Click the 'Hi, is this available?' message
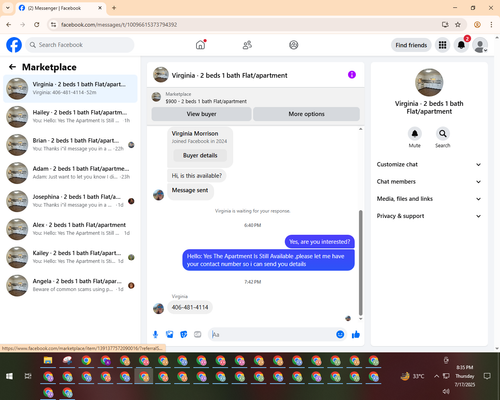 tap(197, 176)
